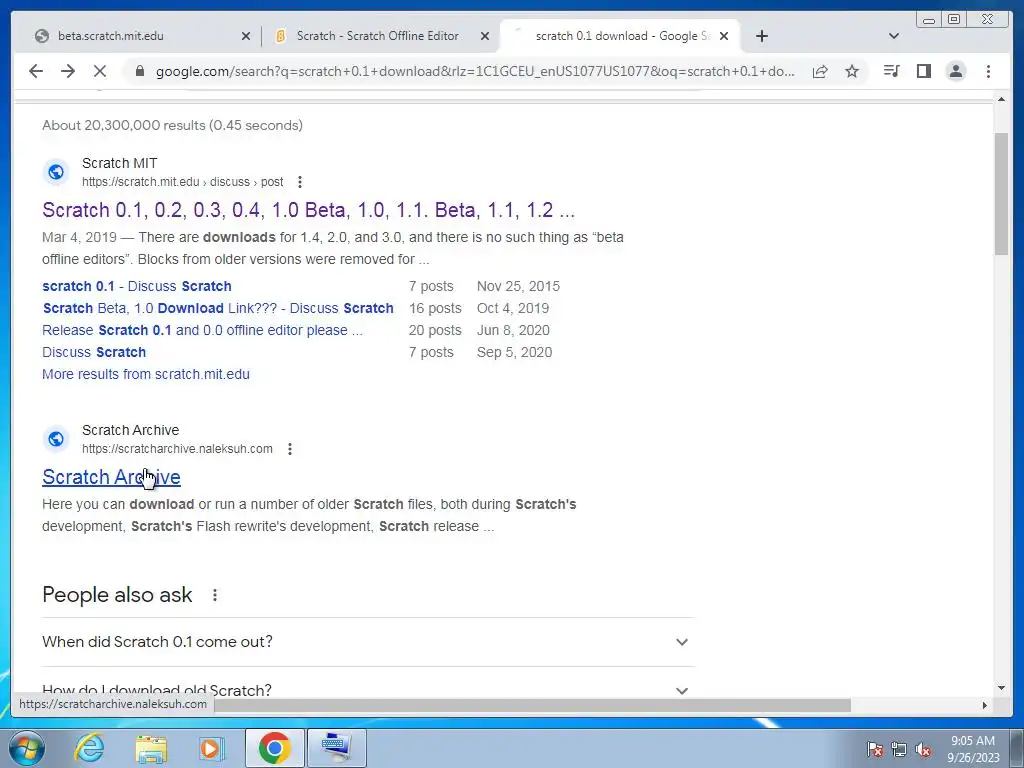Open People also ask options menu

tap(215, 595)
